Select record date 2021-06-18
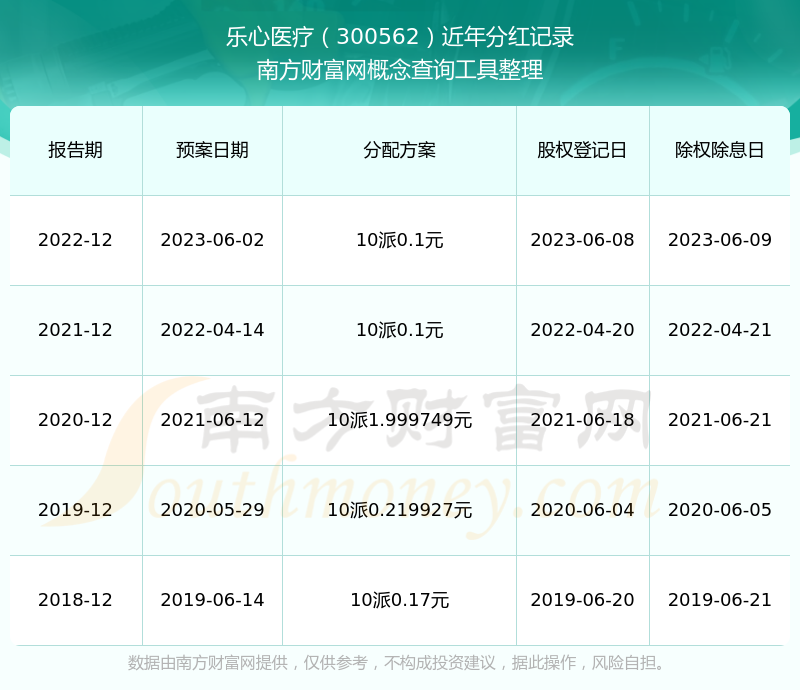800x690 pixels. click(x=582, y=420)
